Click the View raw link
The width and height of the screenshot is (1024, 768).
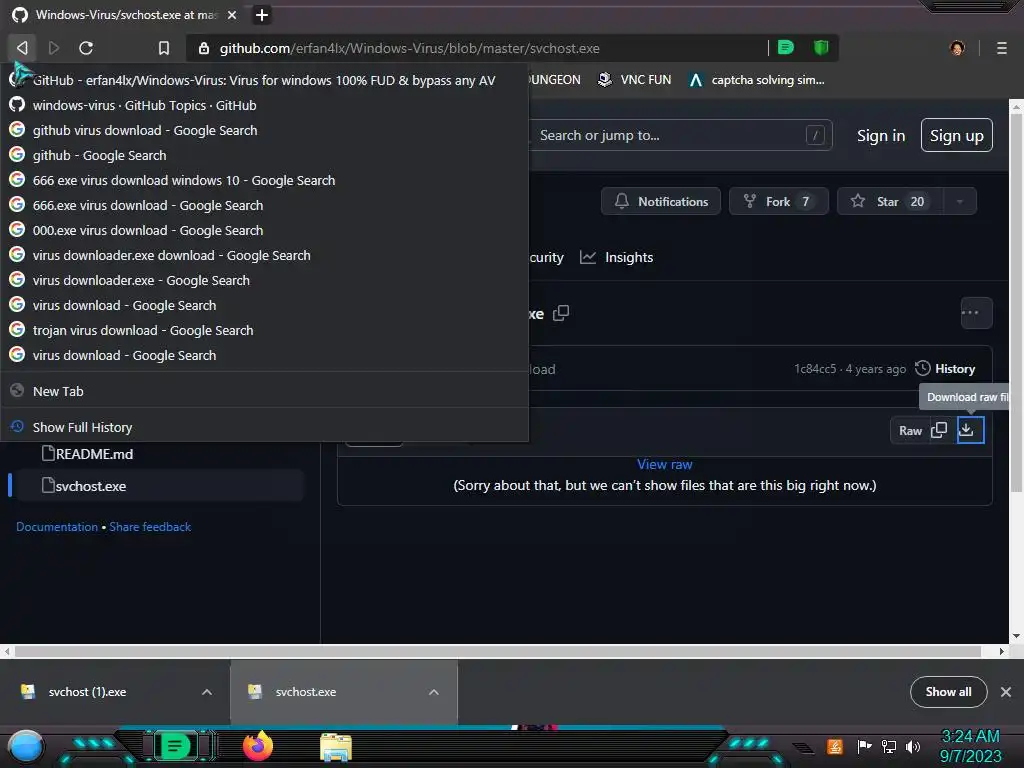664,464
